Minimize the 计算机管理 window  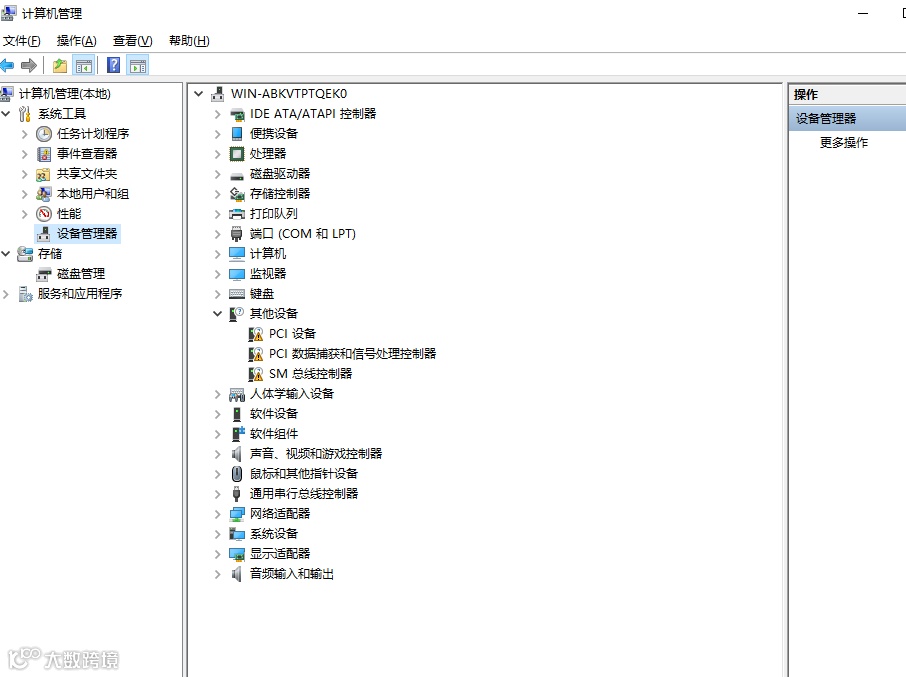(x=863, y=13)
